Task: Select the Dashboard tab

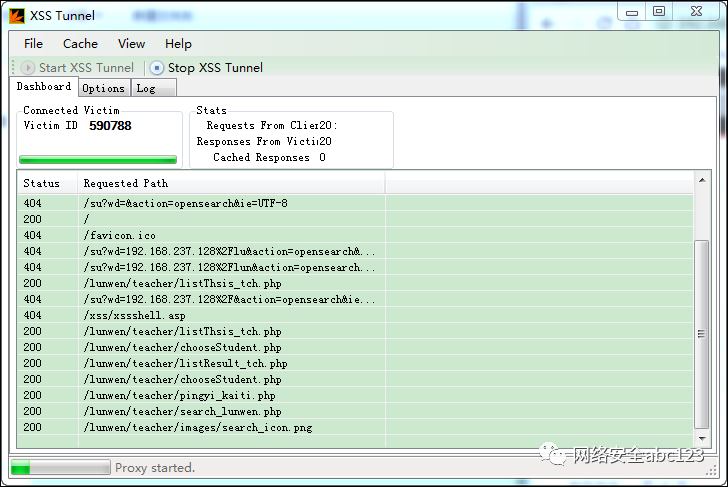Action: pyautogui.click(x=44, y=87)
